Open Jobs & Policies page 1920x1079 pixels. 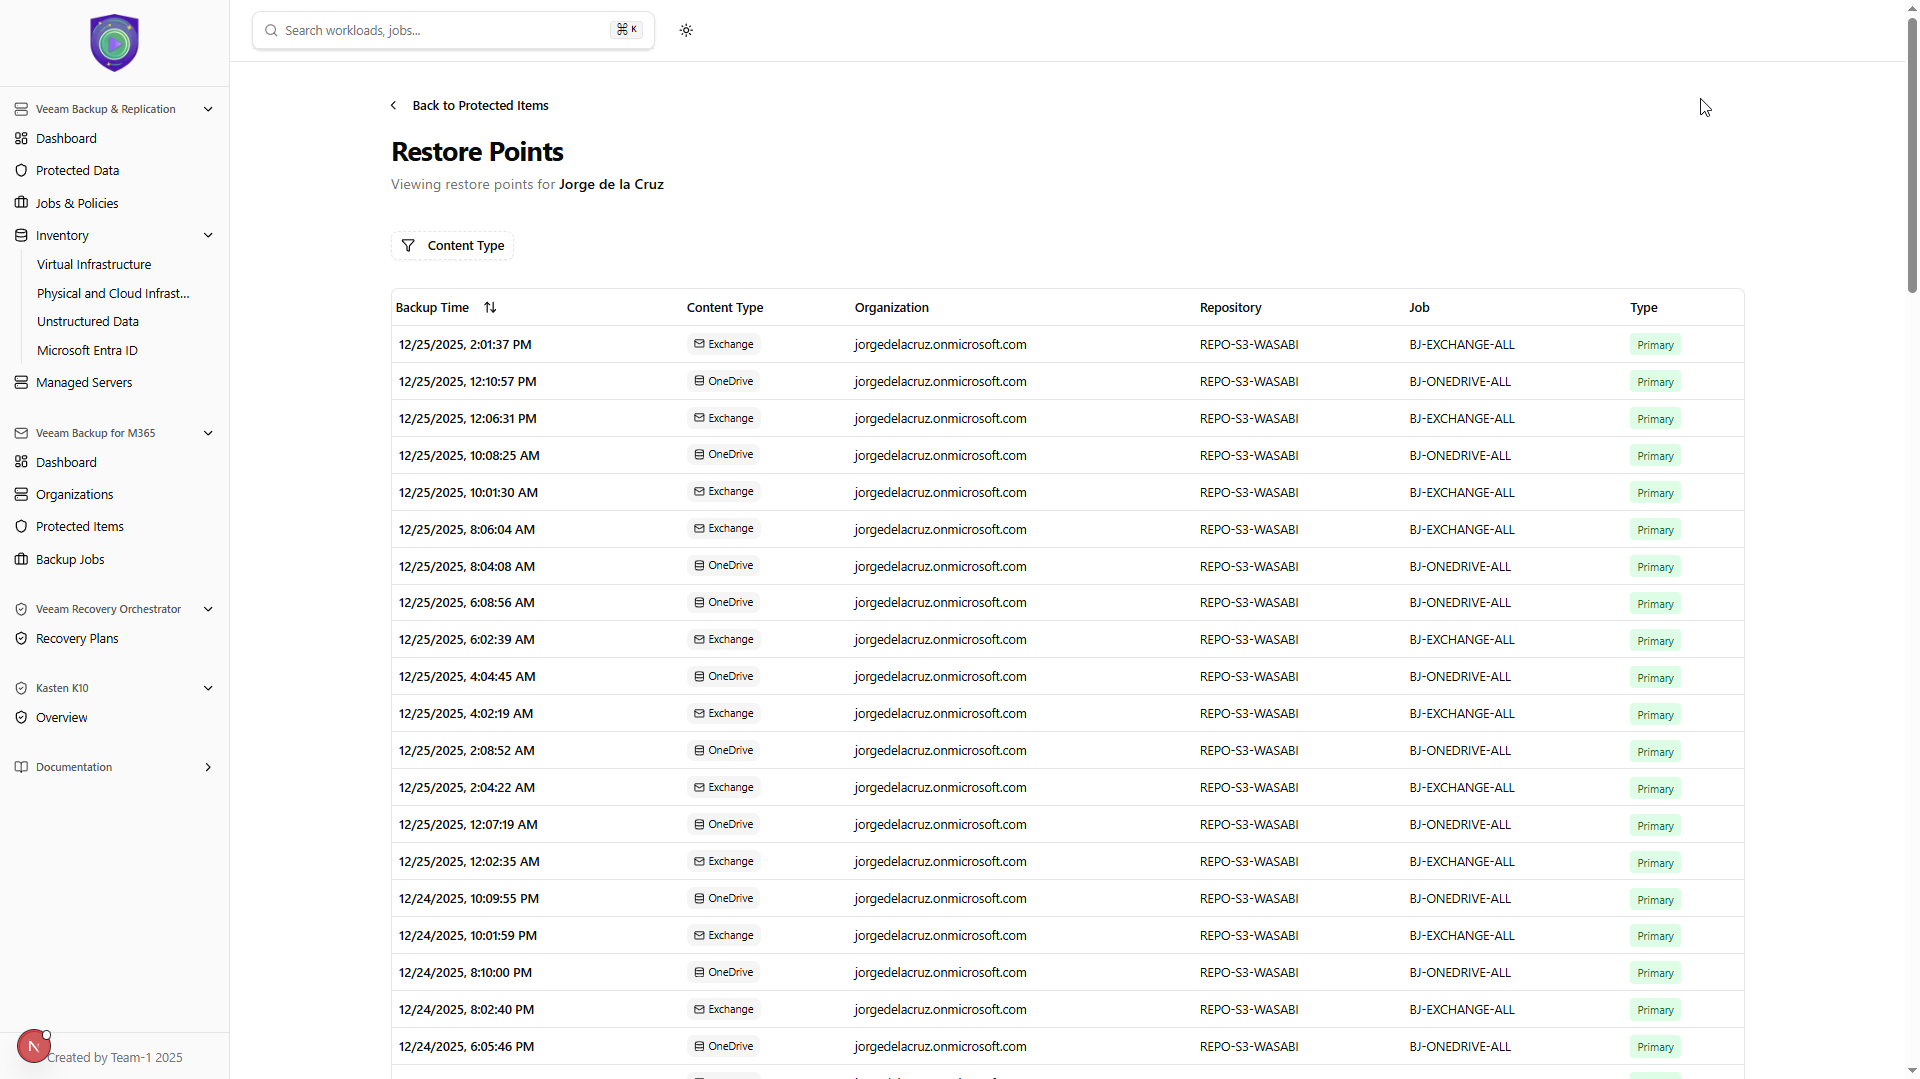[x=77, y=203]
